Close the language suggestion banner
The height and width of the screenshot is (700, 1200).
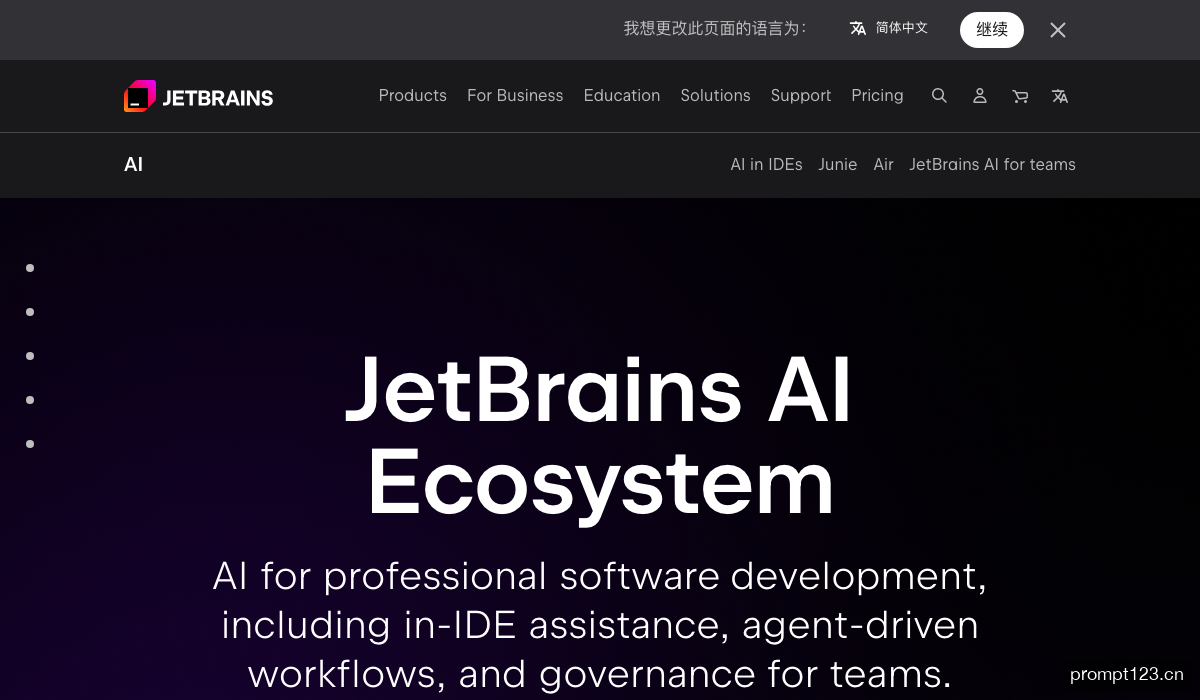point(1058,30)
